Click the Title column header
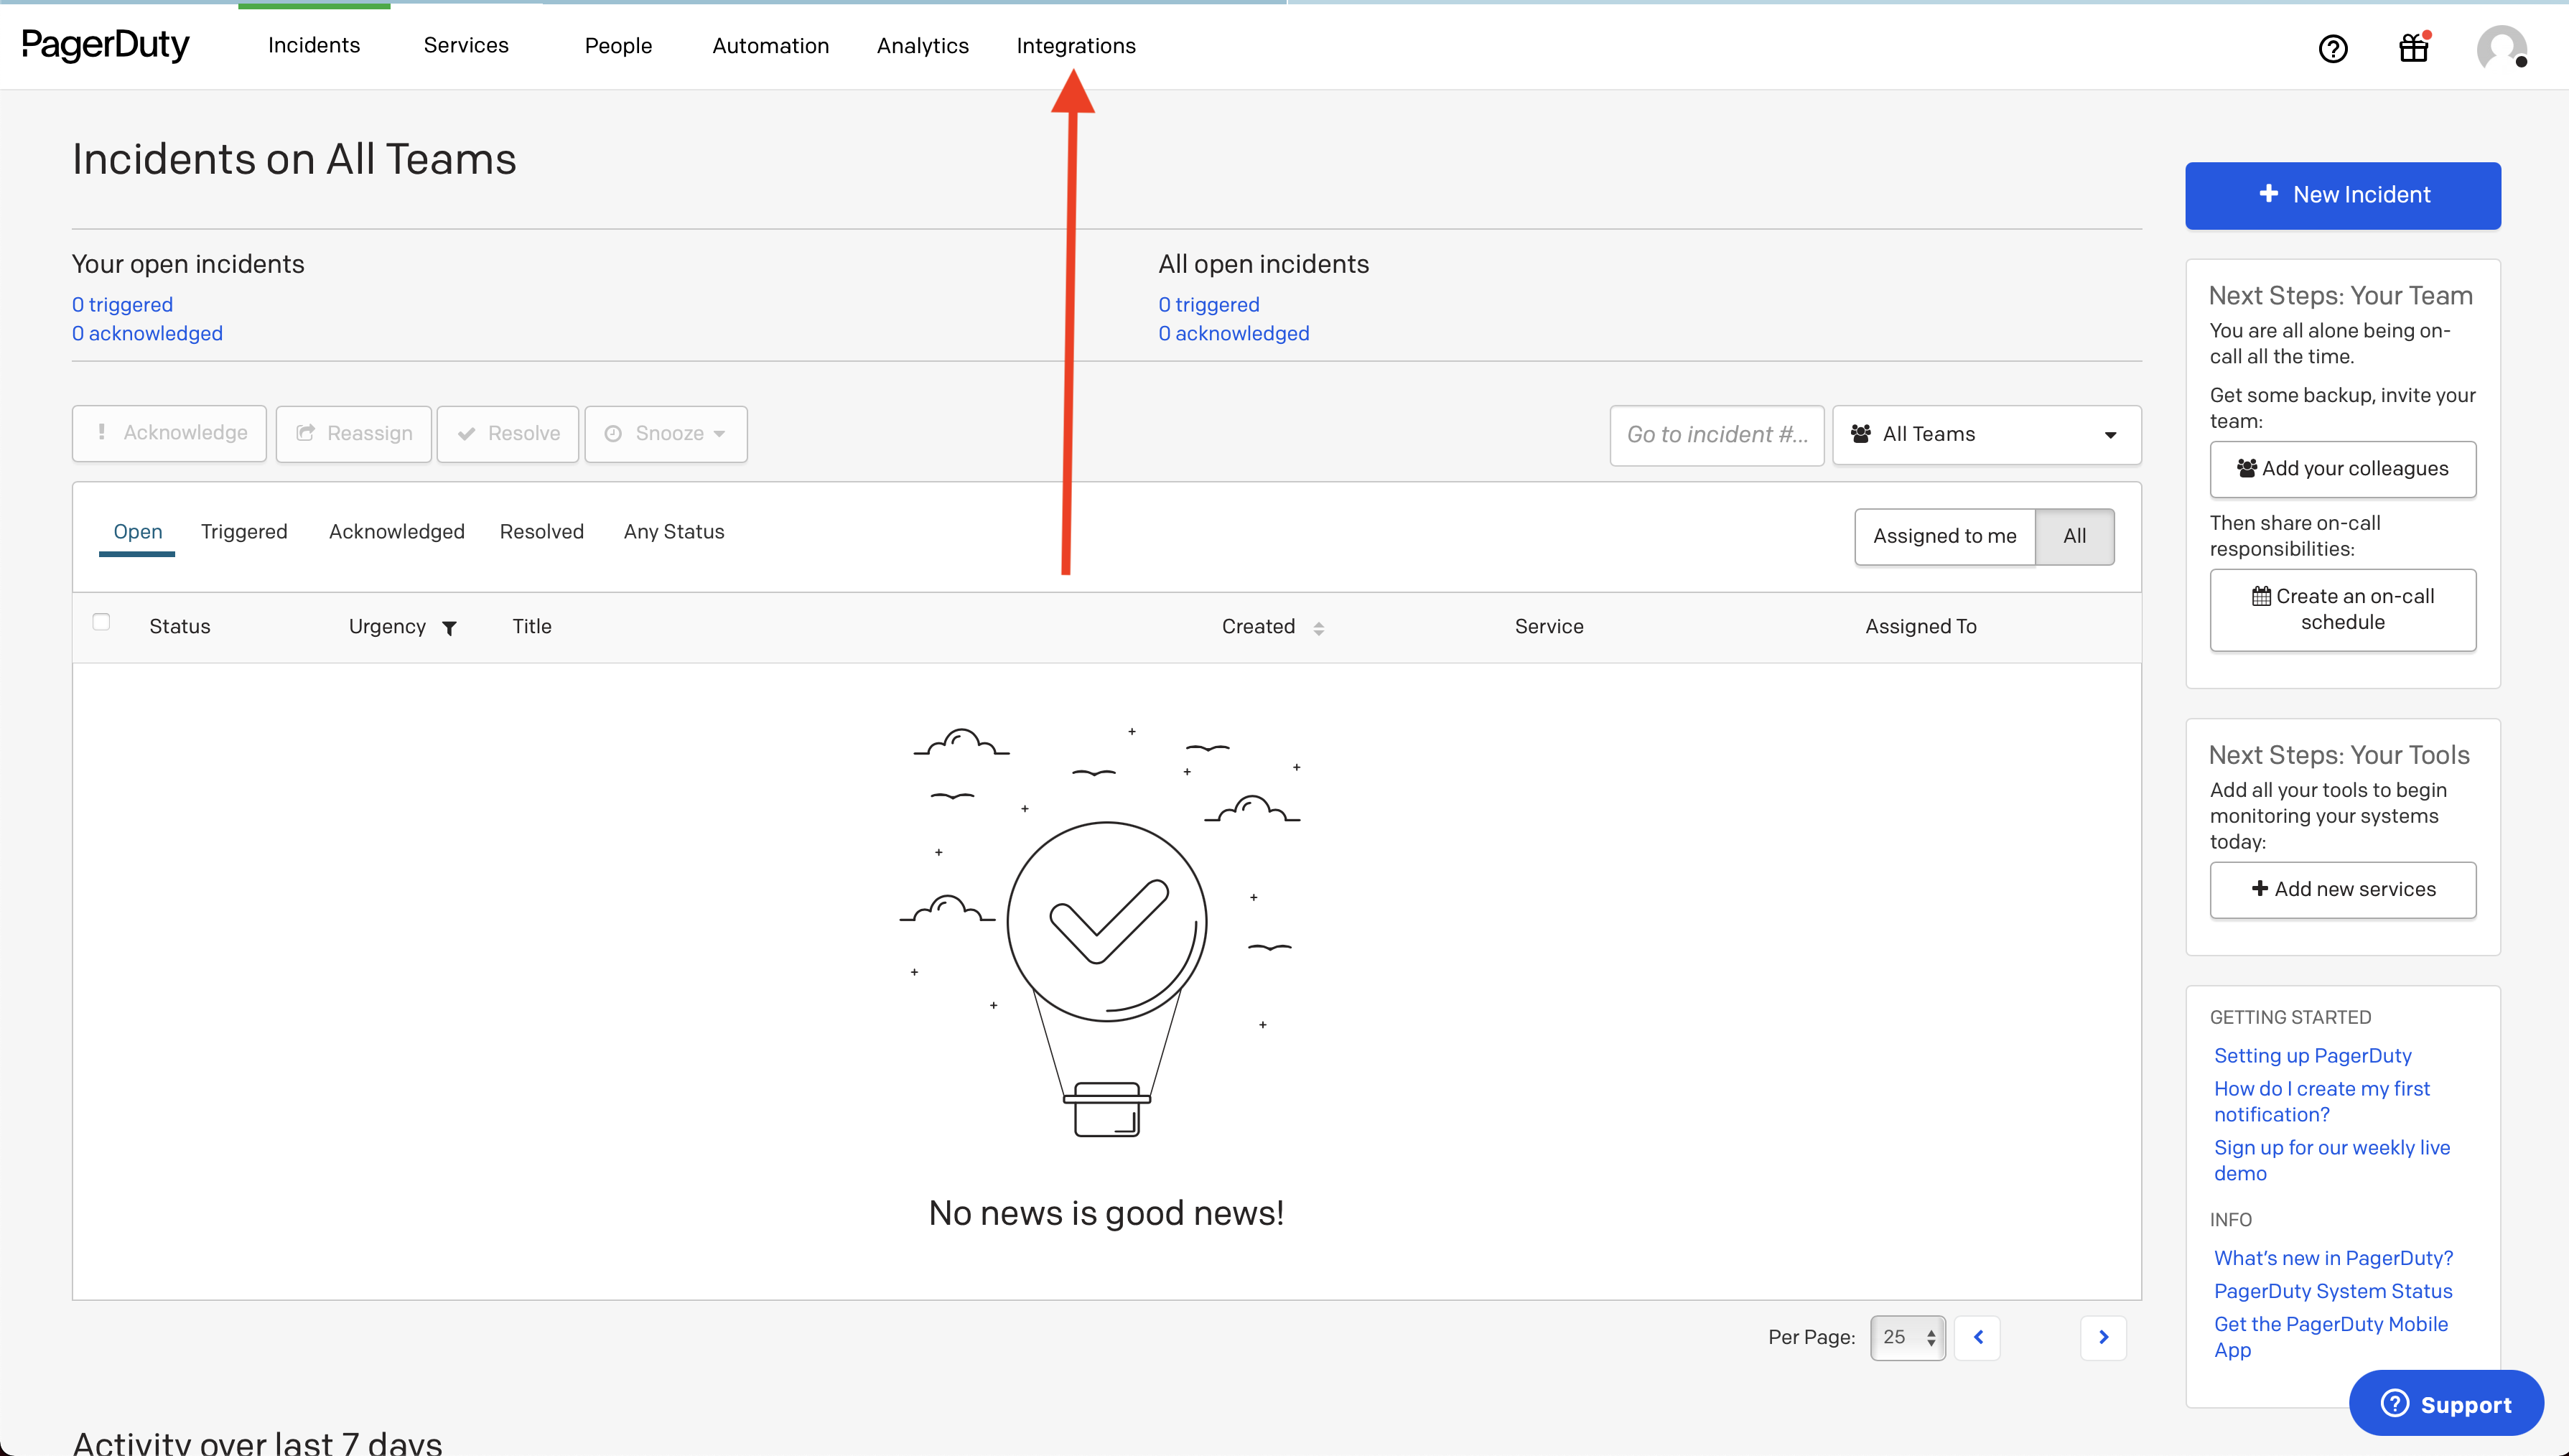 [x=532, y=626]
